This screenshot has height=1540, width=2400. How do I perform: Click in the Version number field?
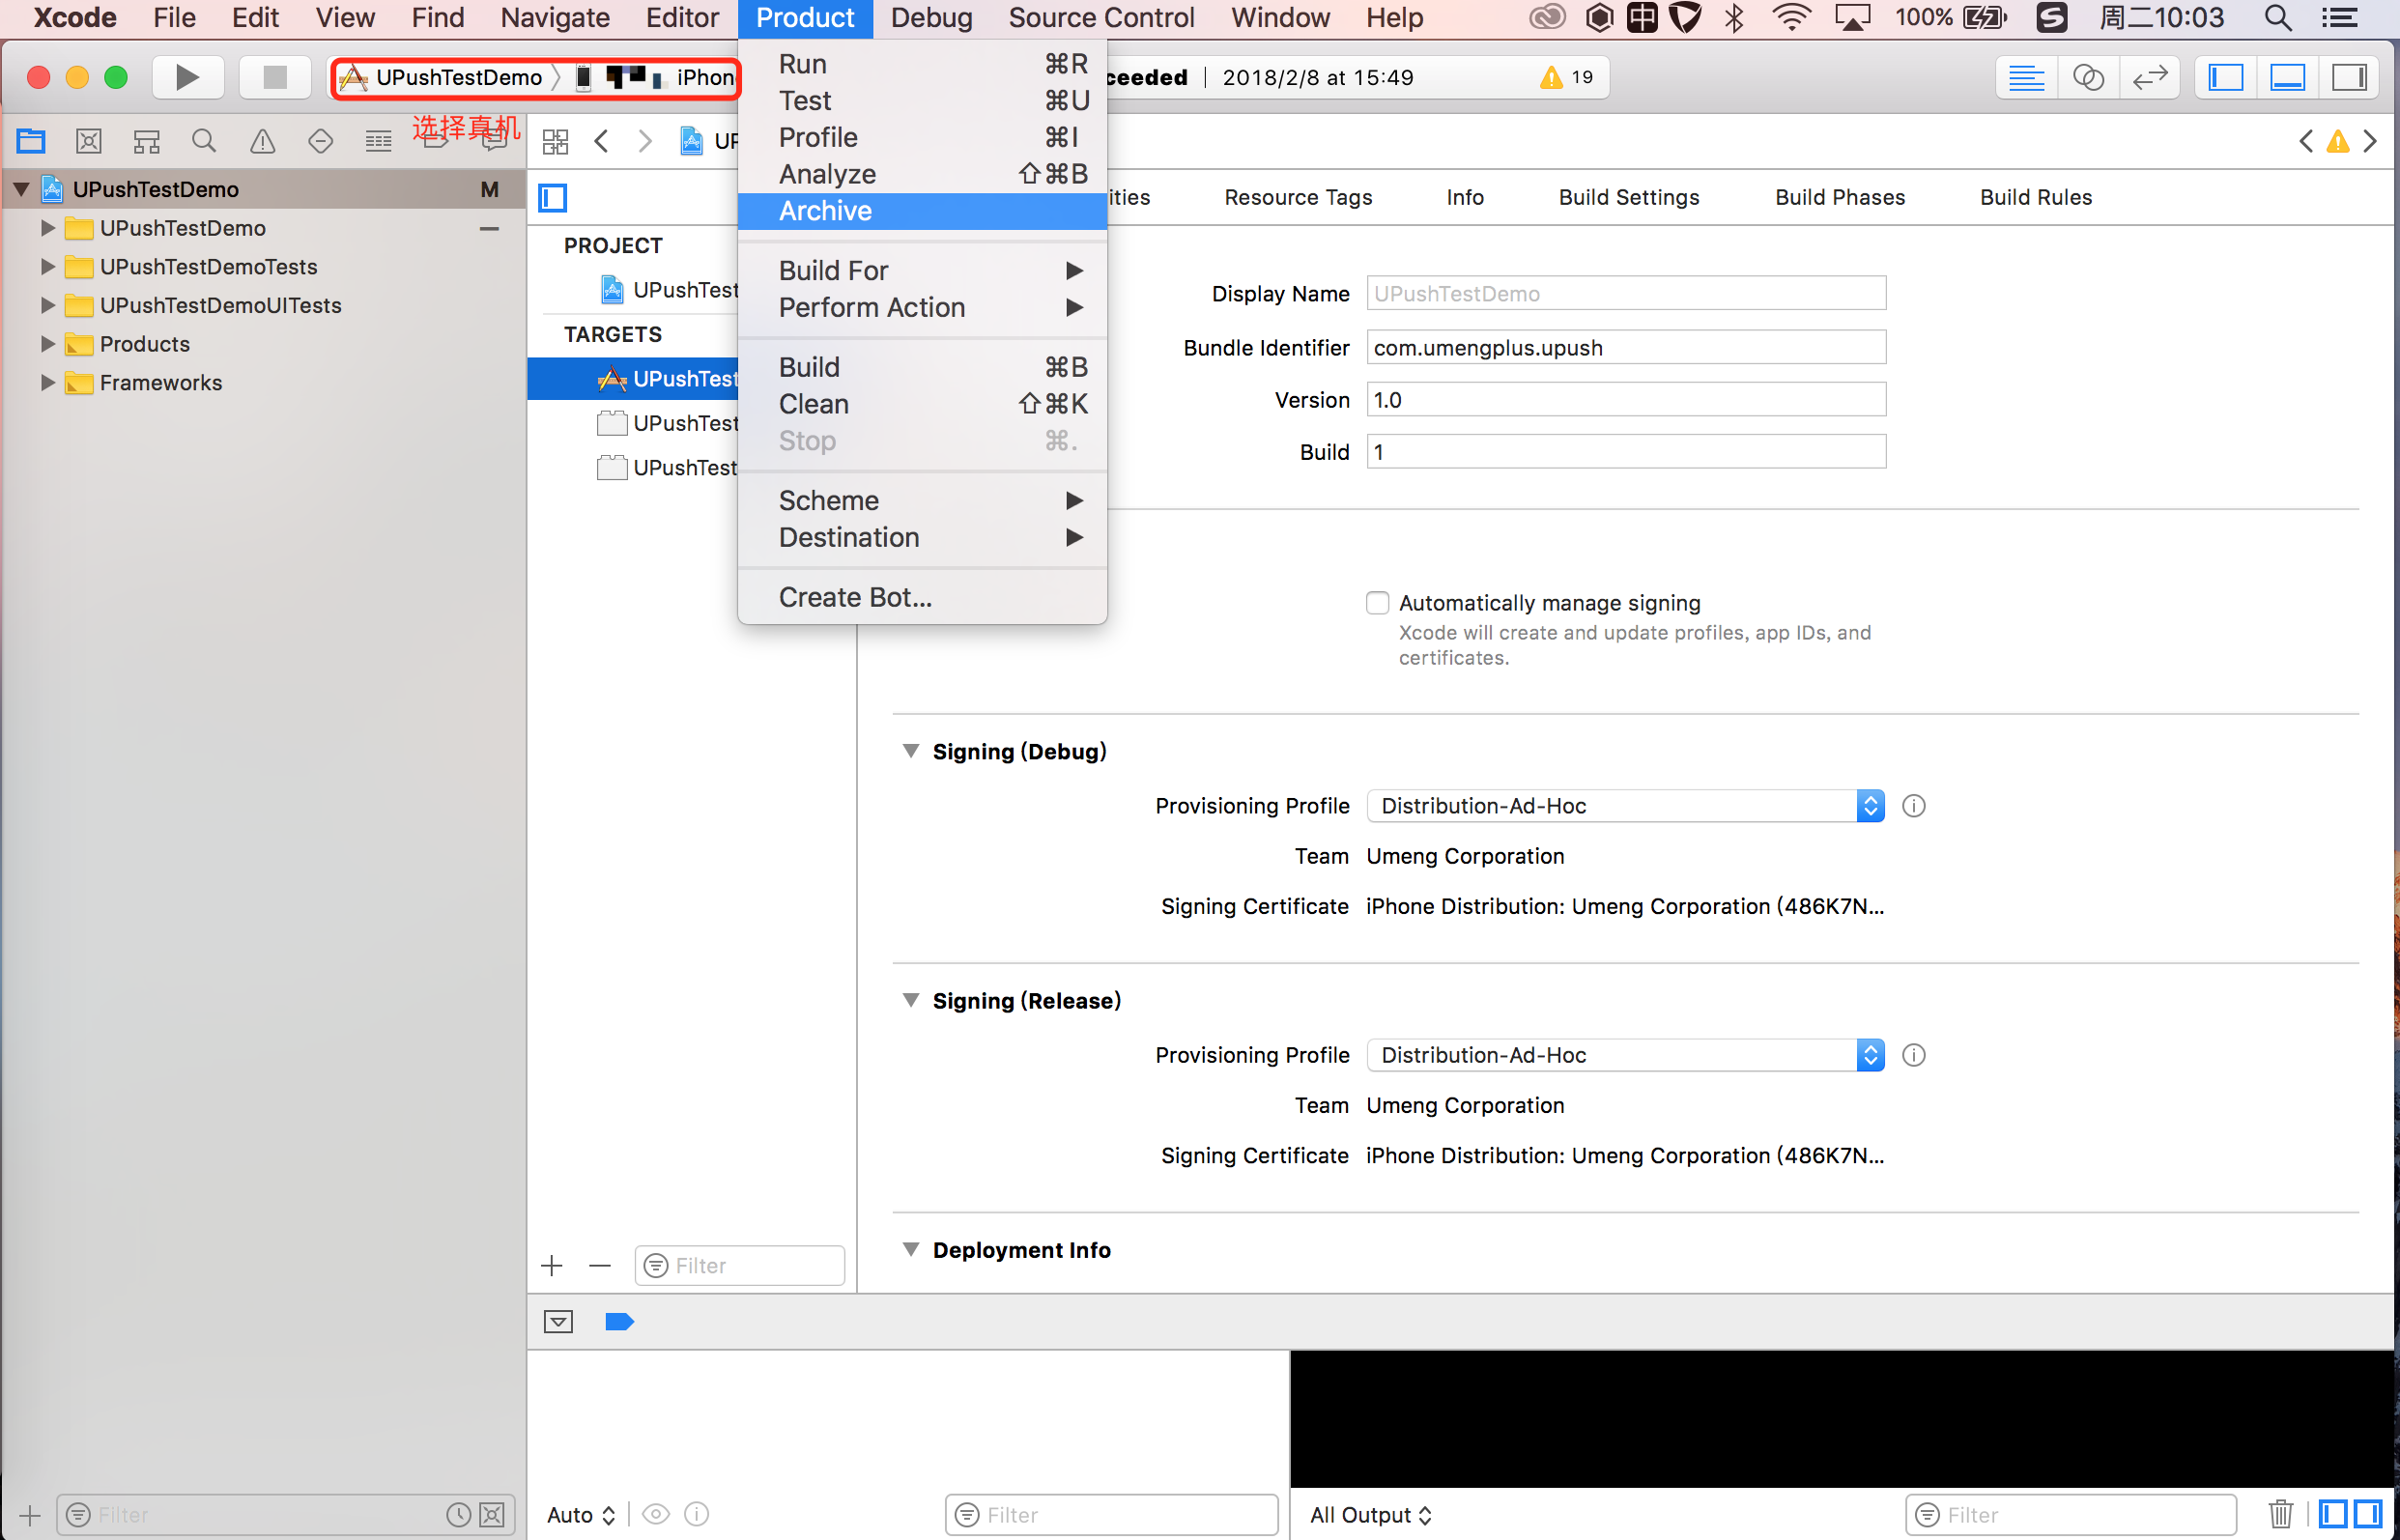[x=1626, y=400]
